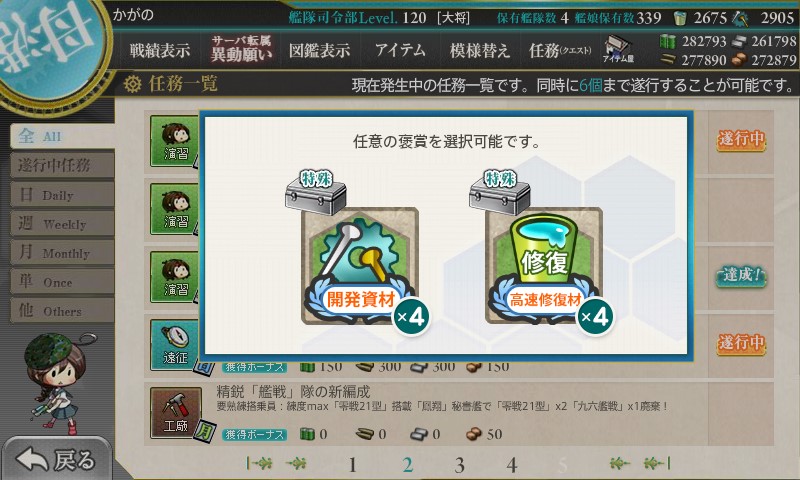The height and width of the screenshot is (480, 800).
Task: Select the 遠征 expedition quest icon
Action: [x=174, y=345]
